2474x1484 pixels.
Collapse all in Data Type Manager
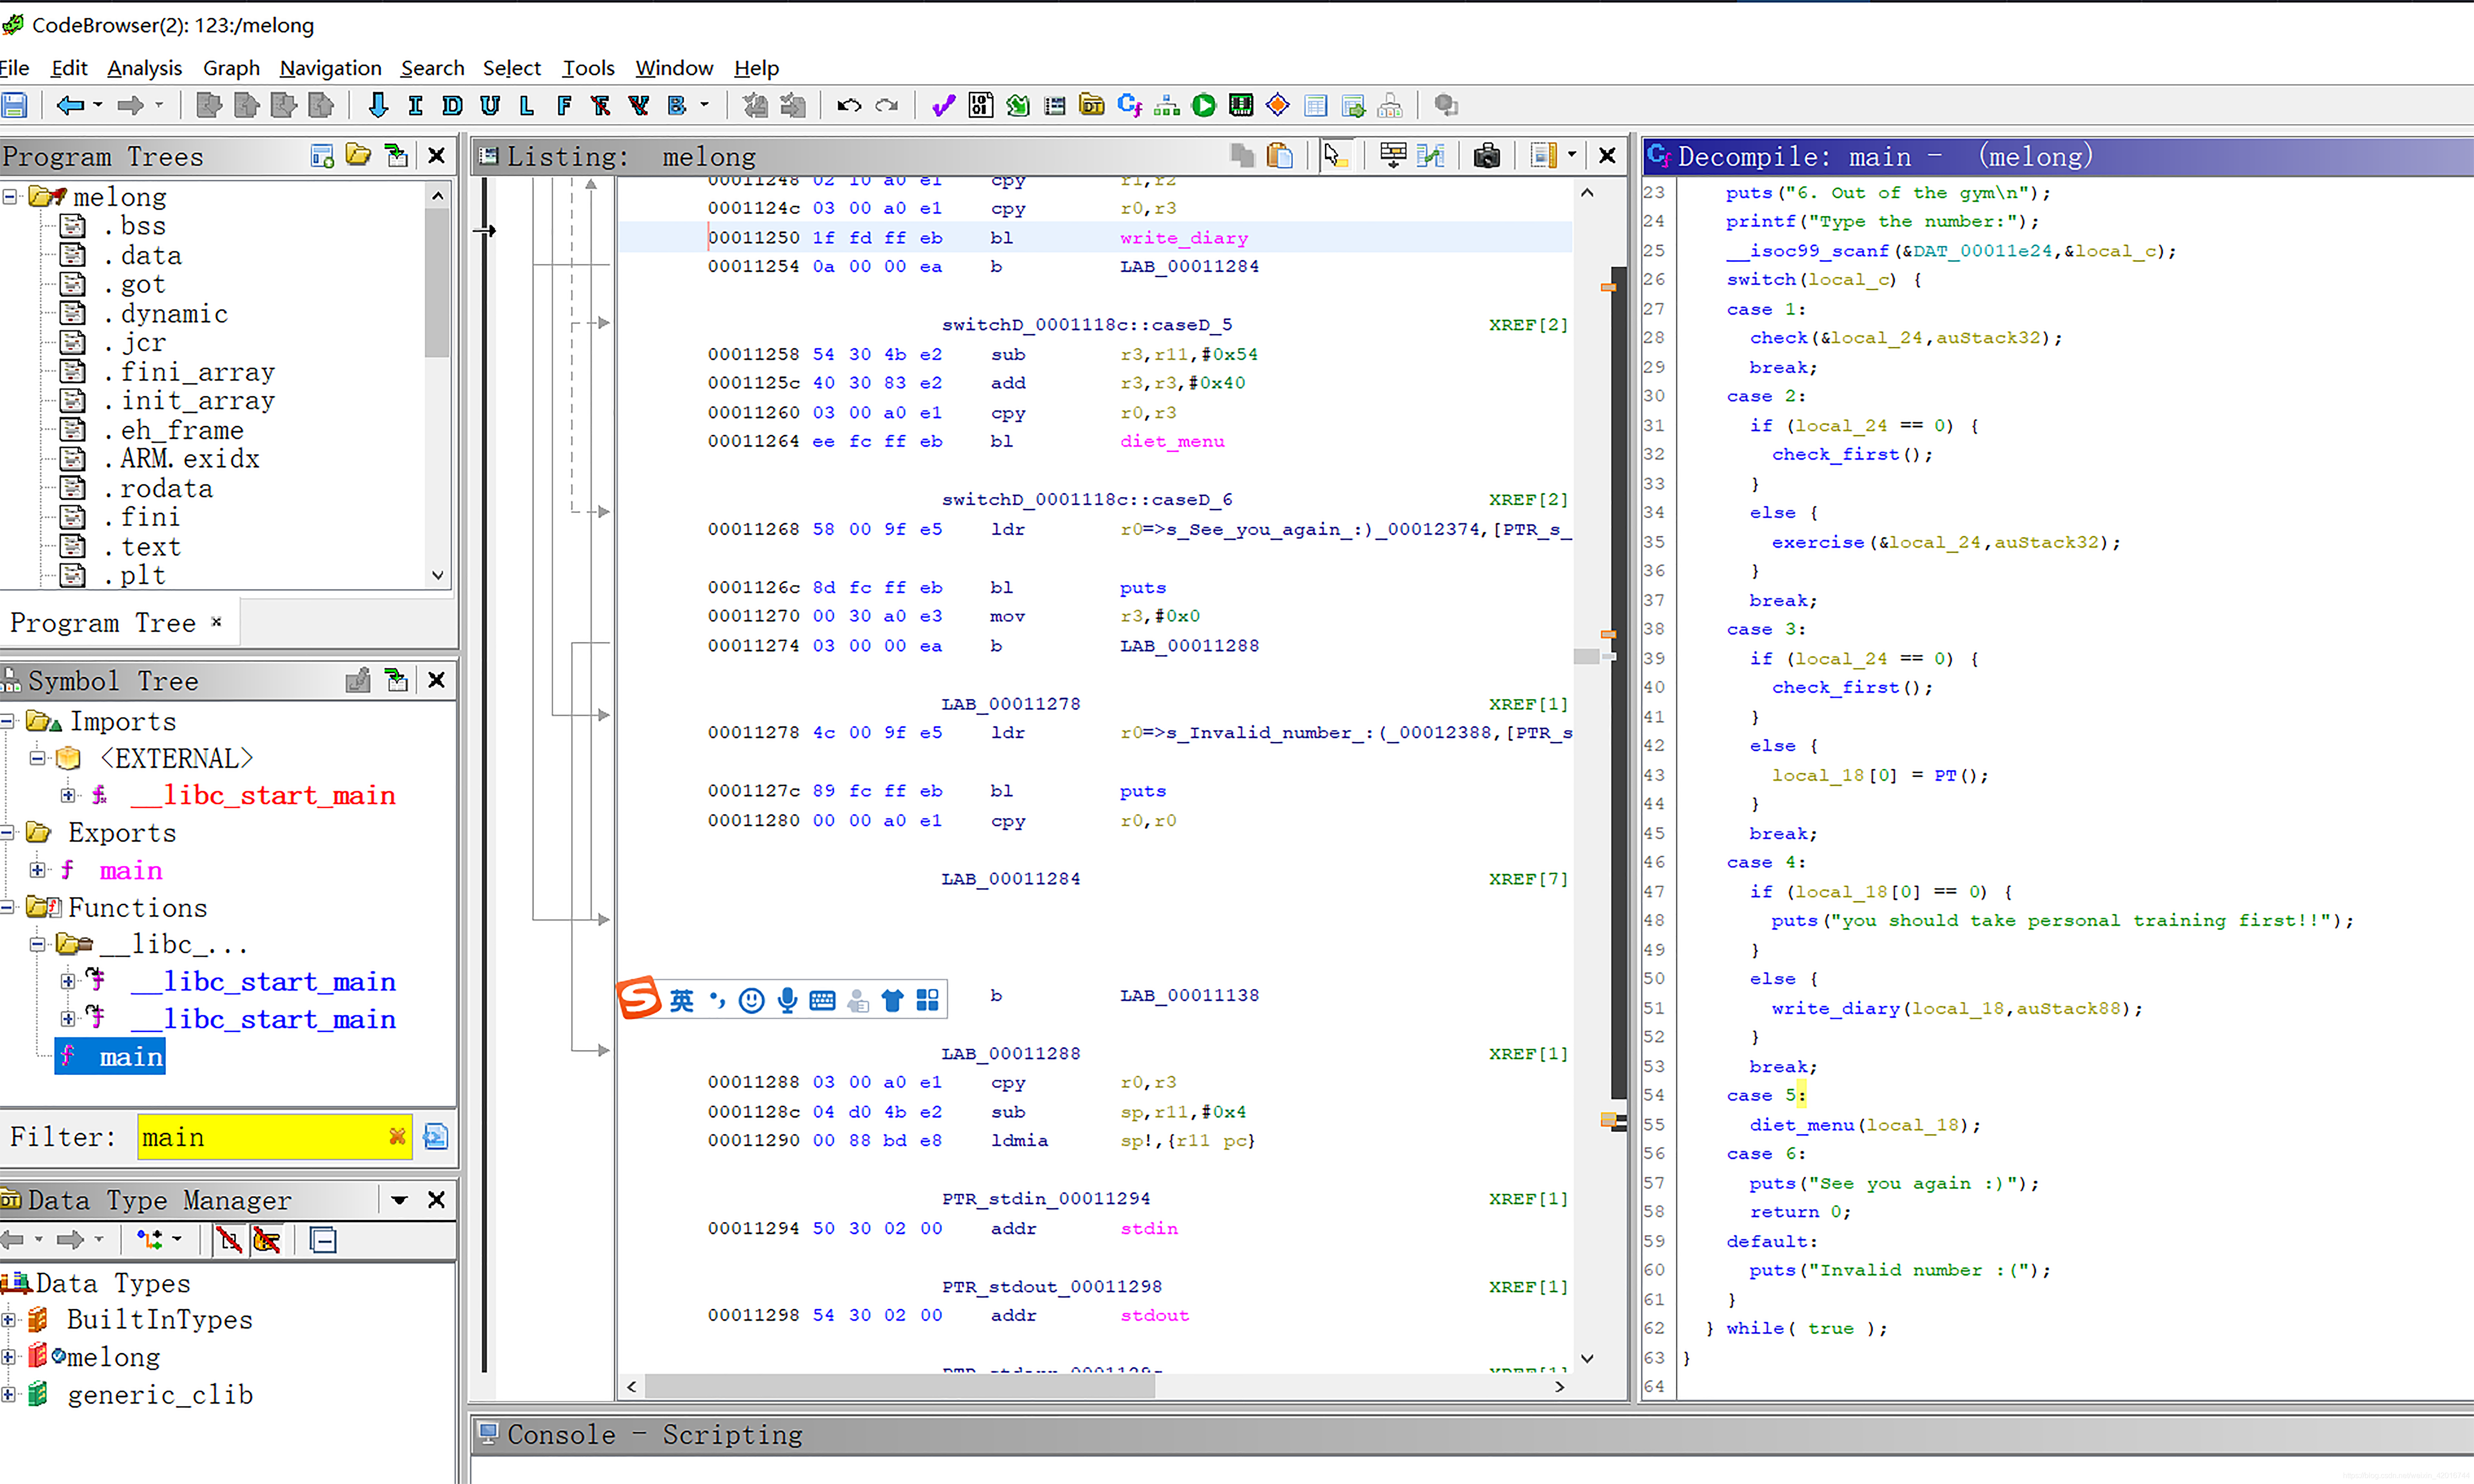click(323, 1240)
